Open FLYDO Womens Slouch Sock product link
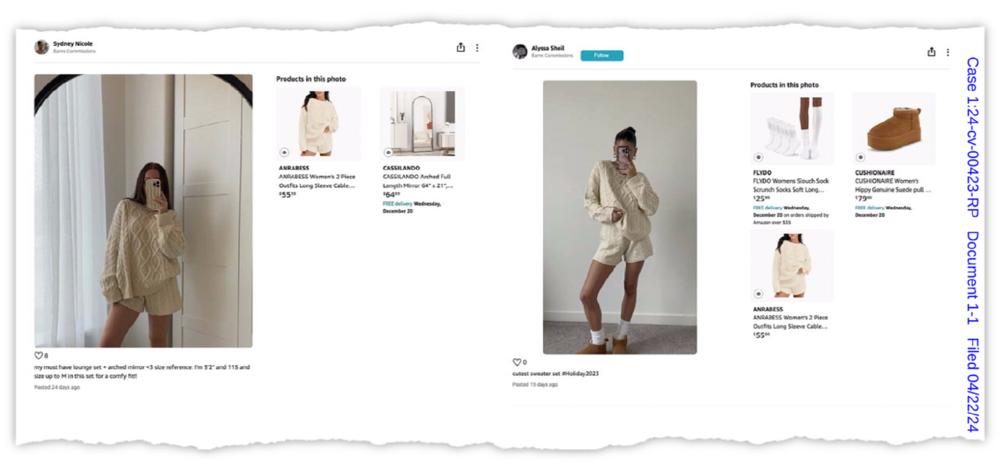The image size is (1000, 465). point(789,185)
